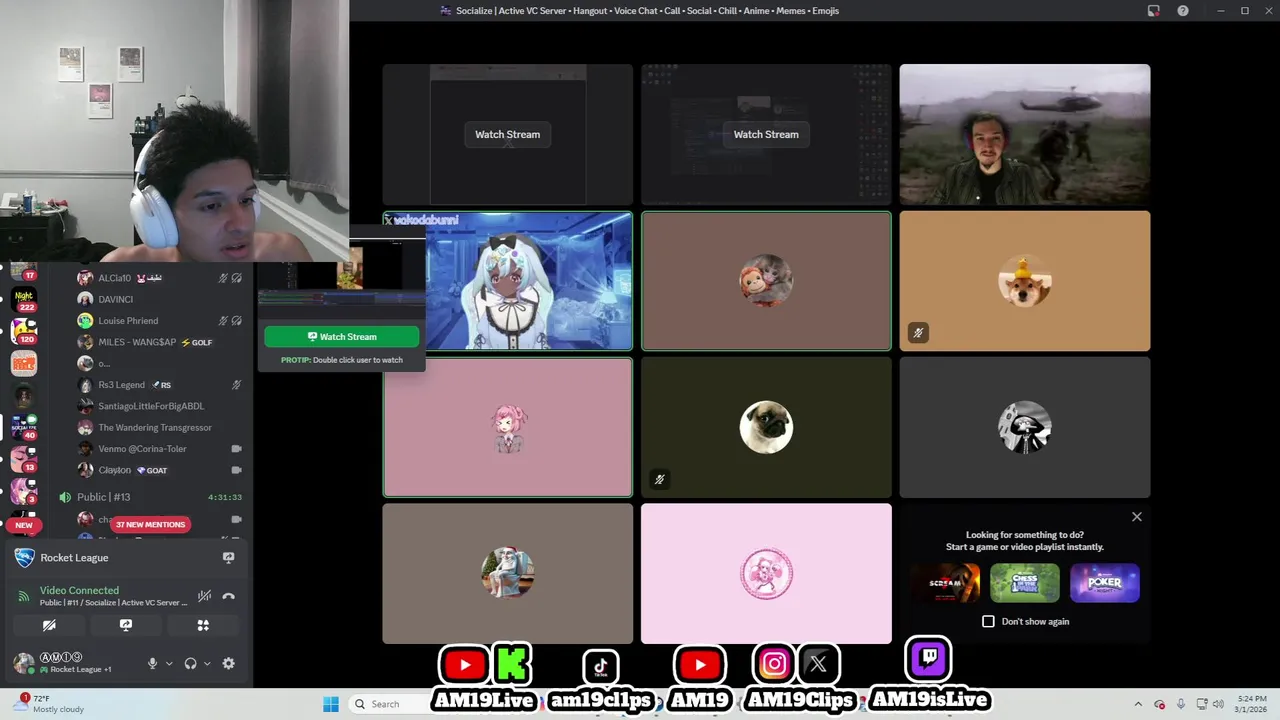Viewport: 1280px width, 720px height.
Task: Open Discord User Settings gear
Action: tap(229, 663)
